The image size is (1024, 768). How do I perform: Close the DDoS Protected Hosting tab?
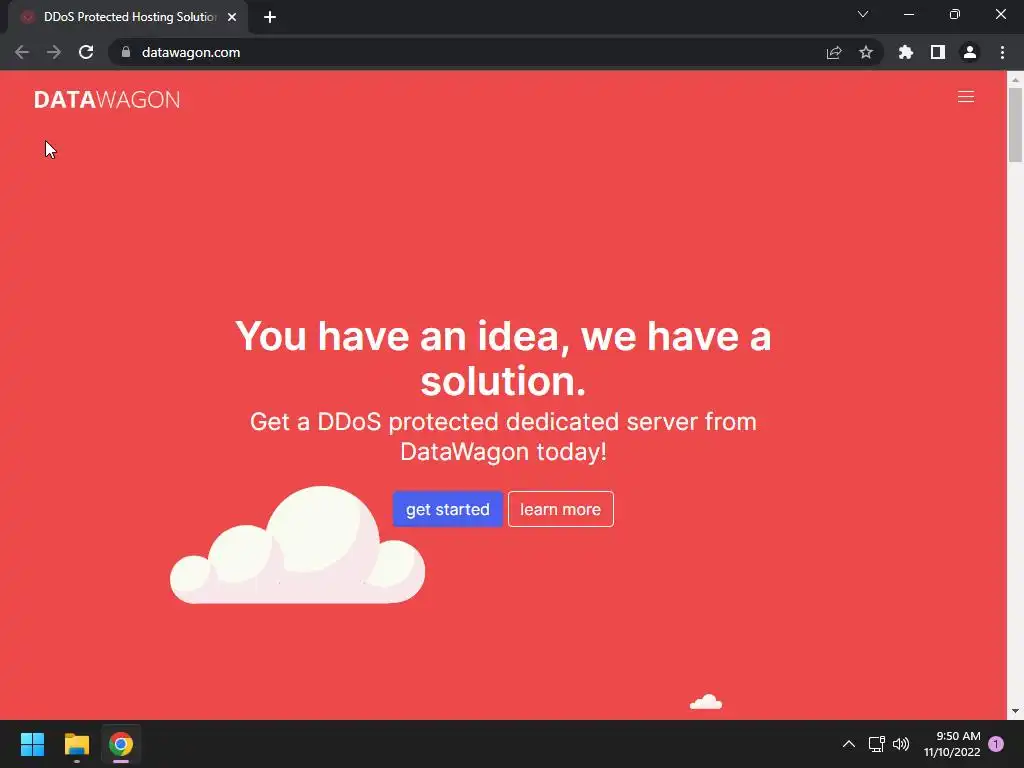[232, 17]
